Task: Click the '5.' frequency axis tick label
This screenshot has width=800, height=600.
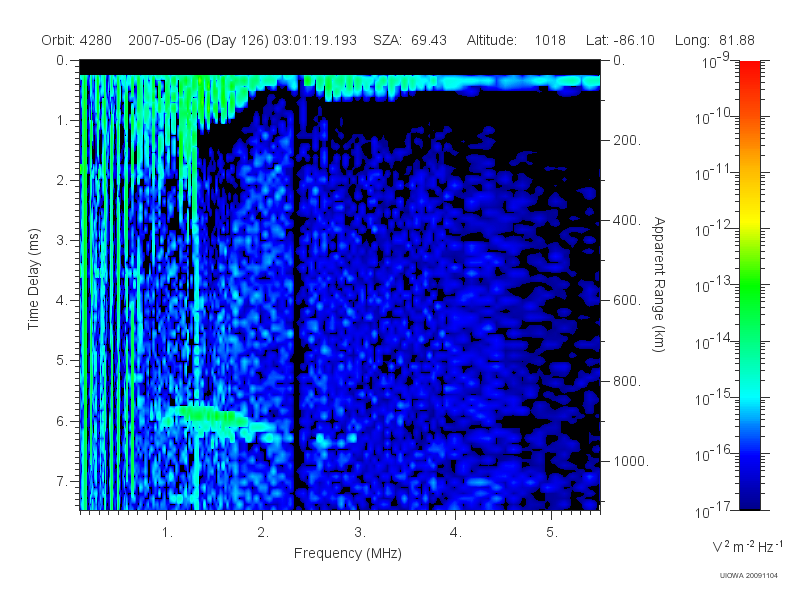Action: 552,533
